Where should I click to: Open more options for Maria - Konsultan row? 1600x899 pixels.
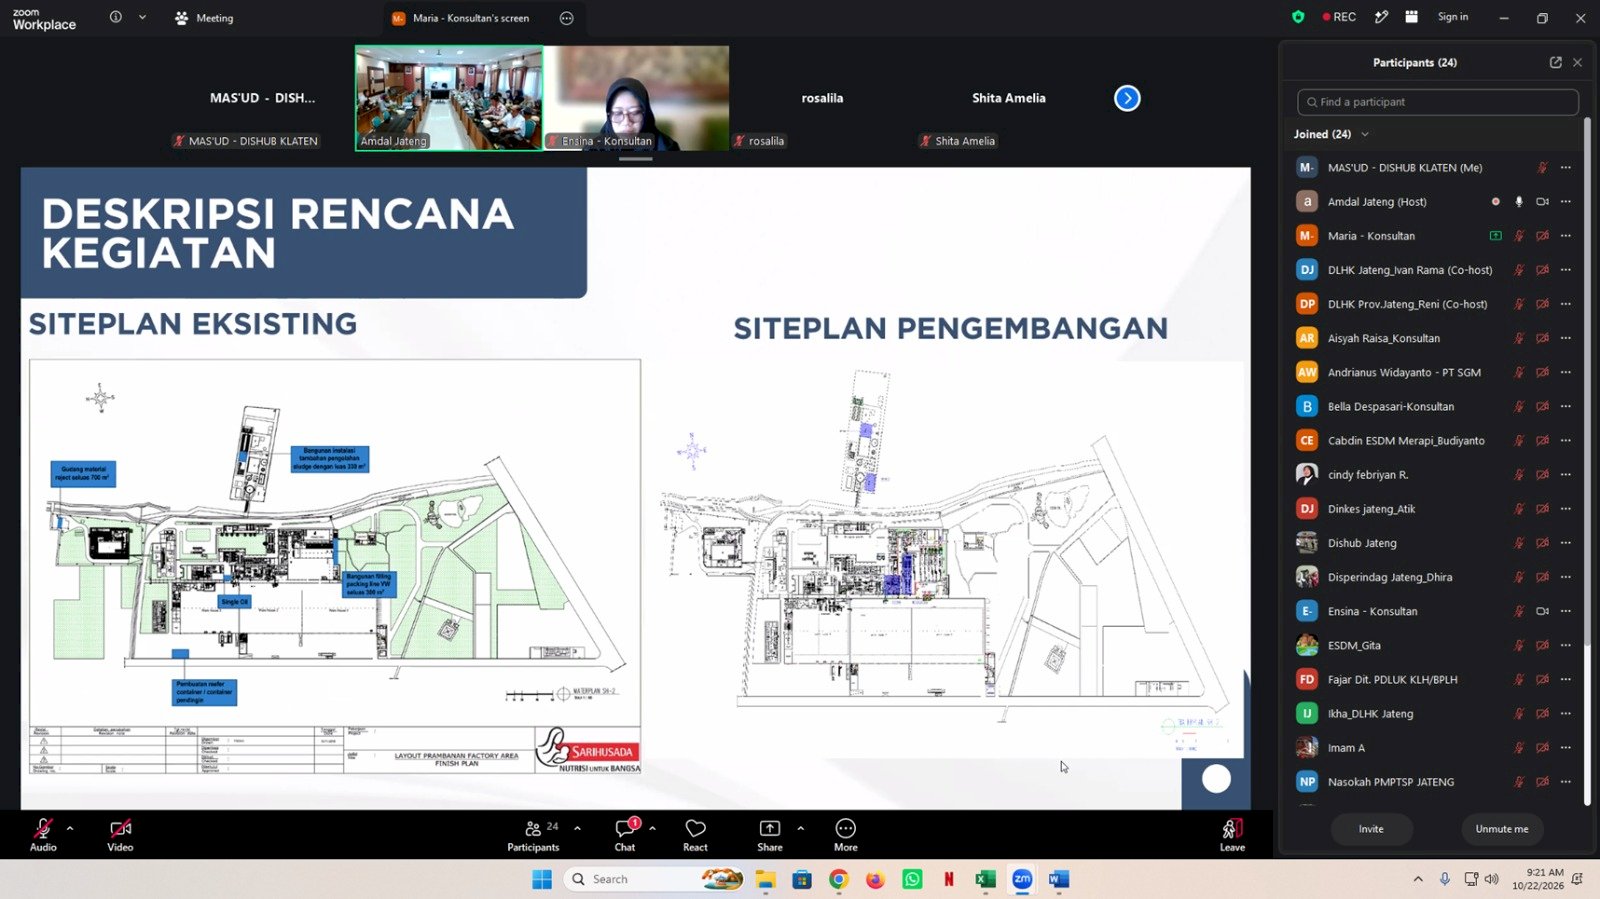point(1566,236)
